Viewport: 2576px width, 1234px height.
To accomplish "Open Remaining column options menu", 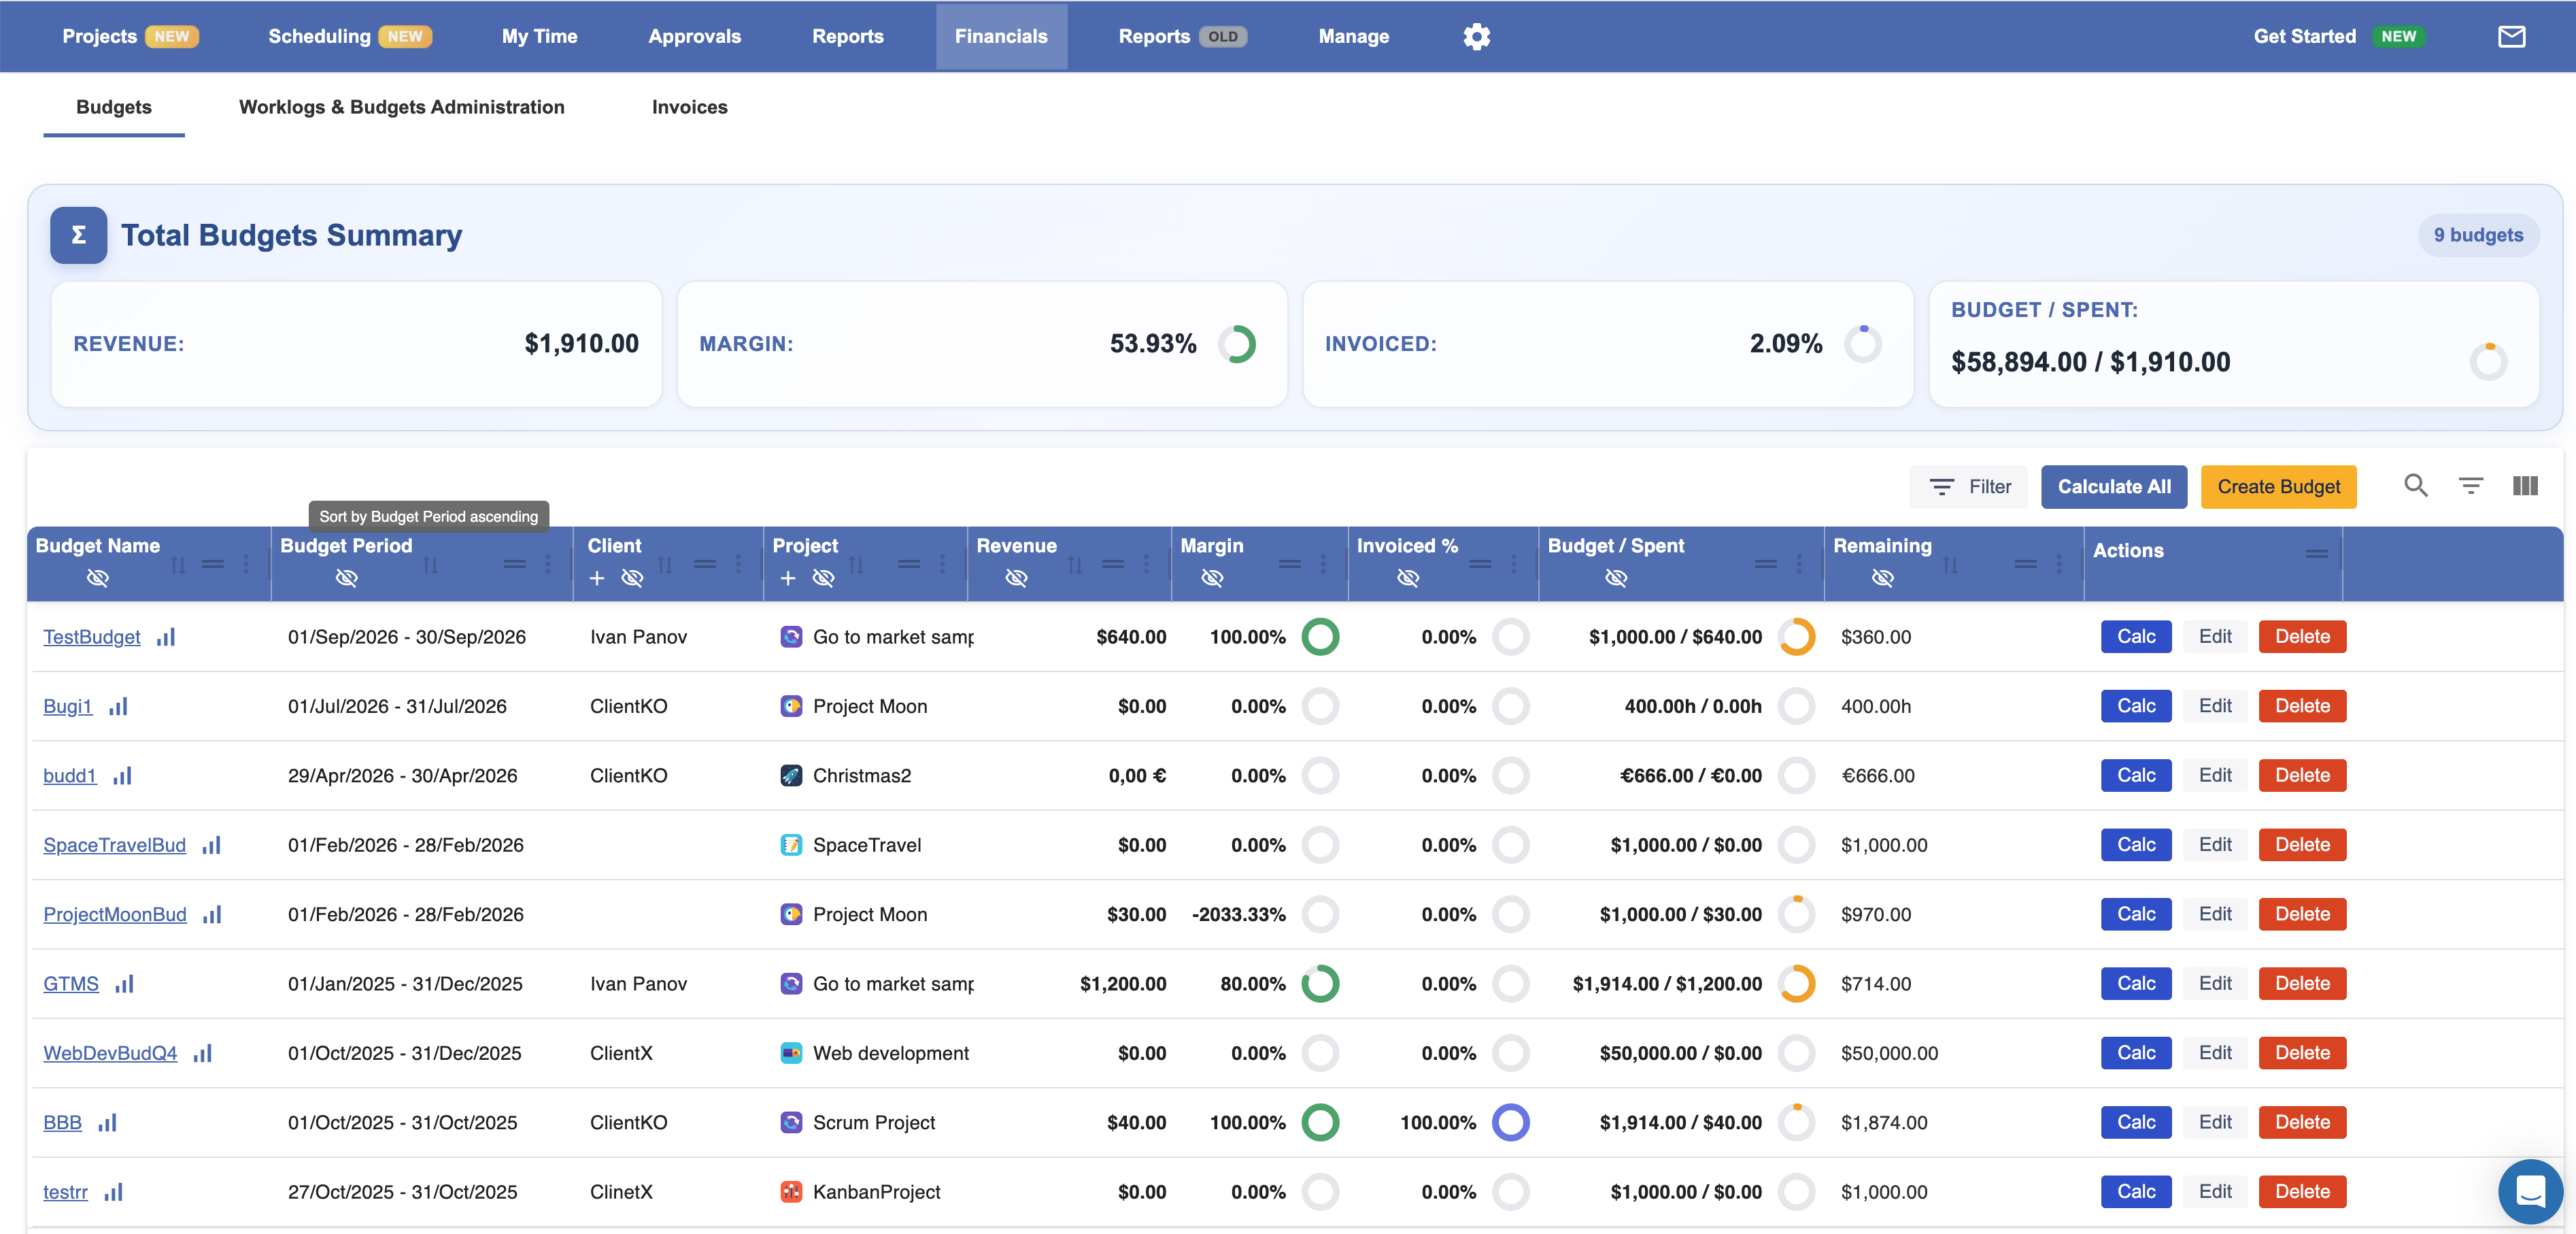I will (x=2059, y=564).
